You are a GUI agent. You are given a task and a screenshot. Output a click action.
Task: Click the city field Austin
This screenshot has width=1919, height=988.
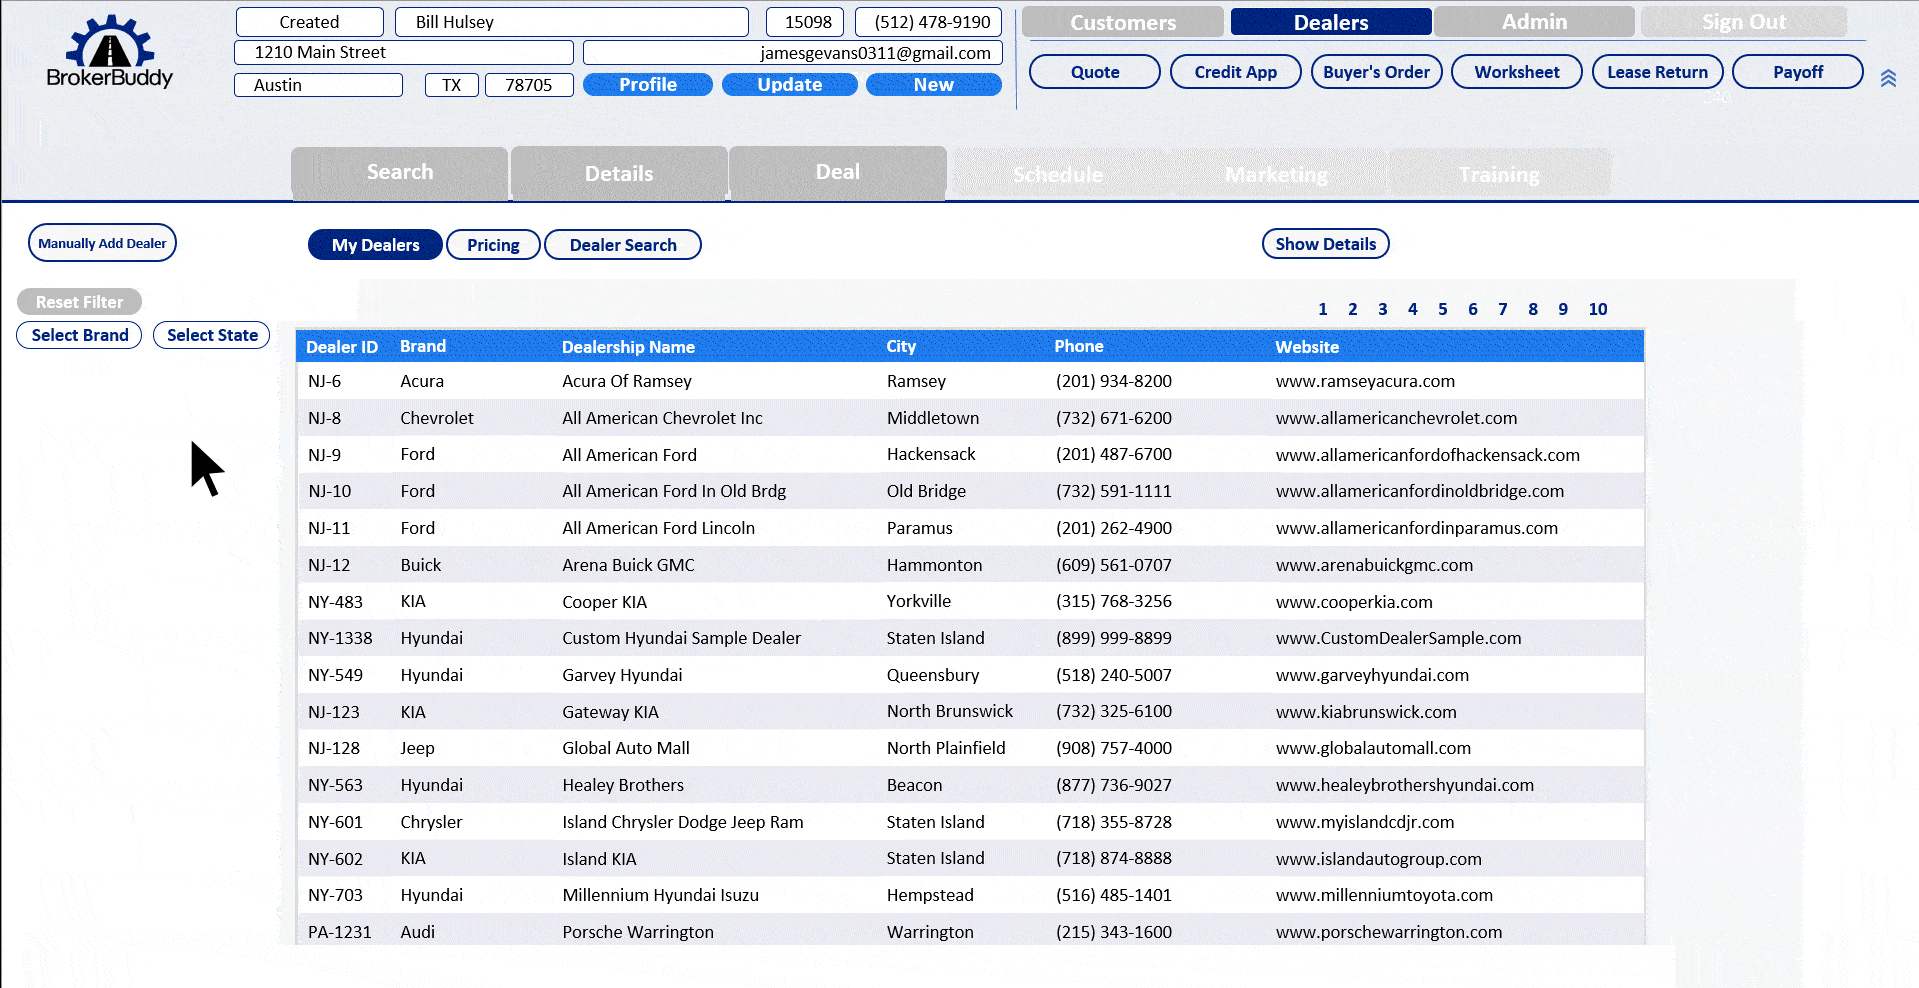click(318, 85)
